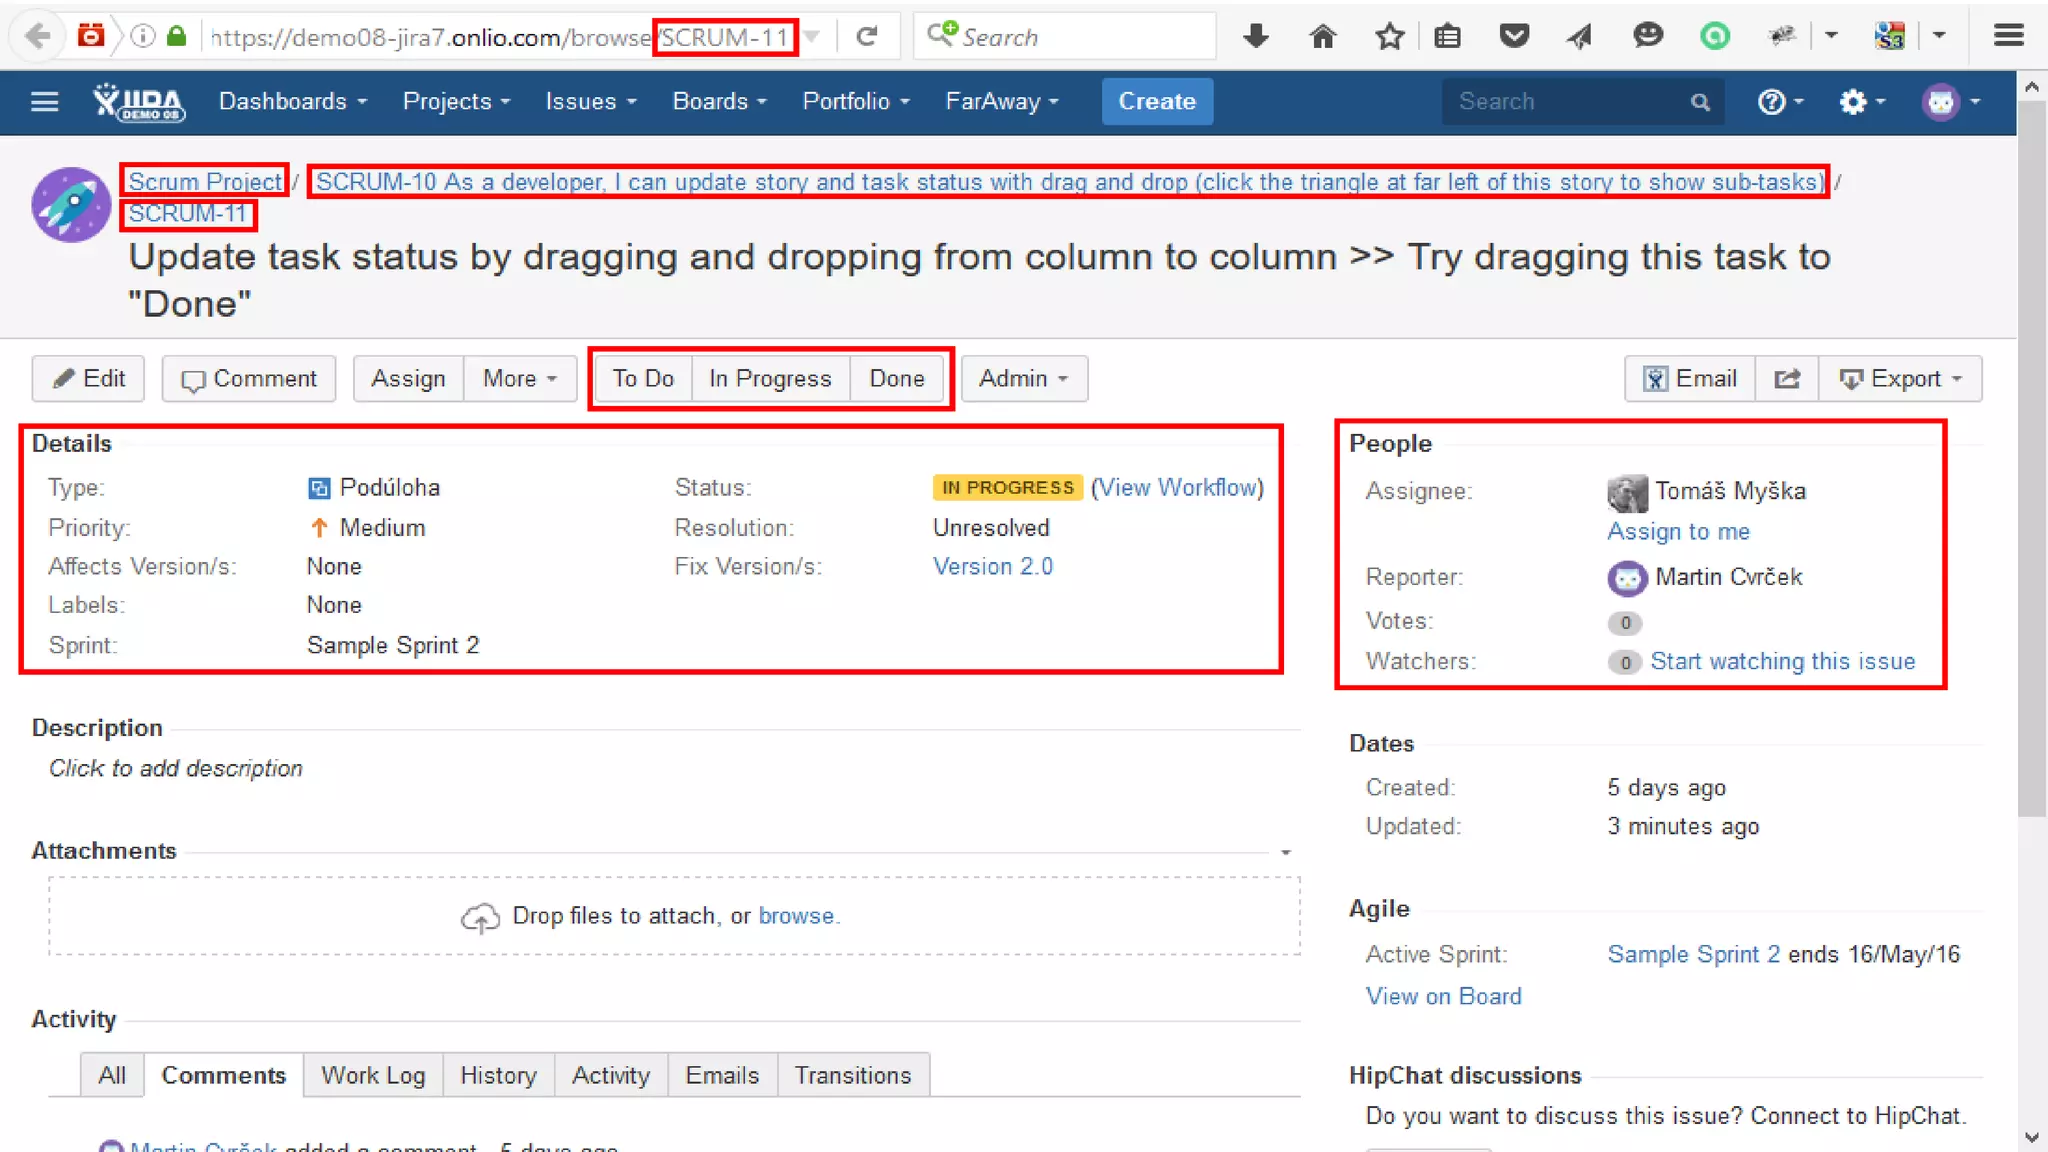Viewport: 2048px width, 1152px height.
Task: Start watching this issue
Action: point(1782,662)
